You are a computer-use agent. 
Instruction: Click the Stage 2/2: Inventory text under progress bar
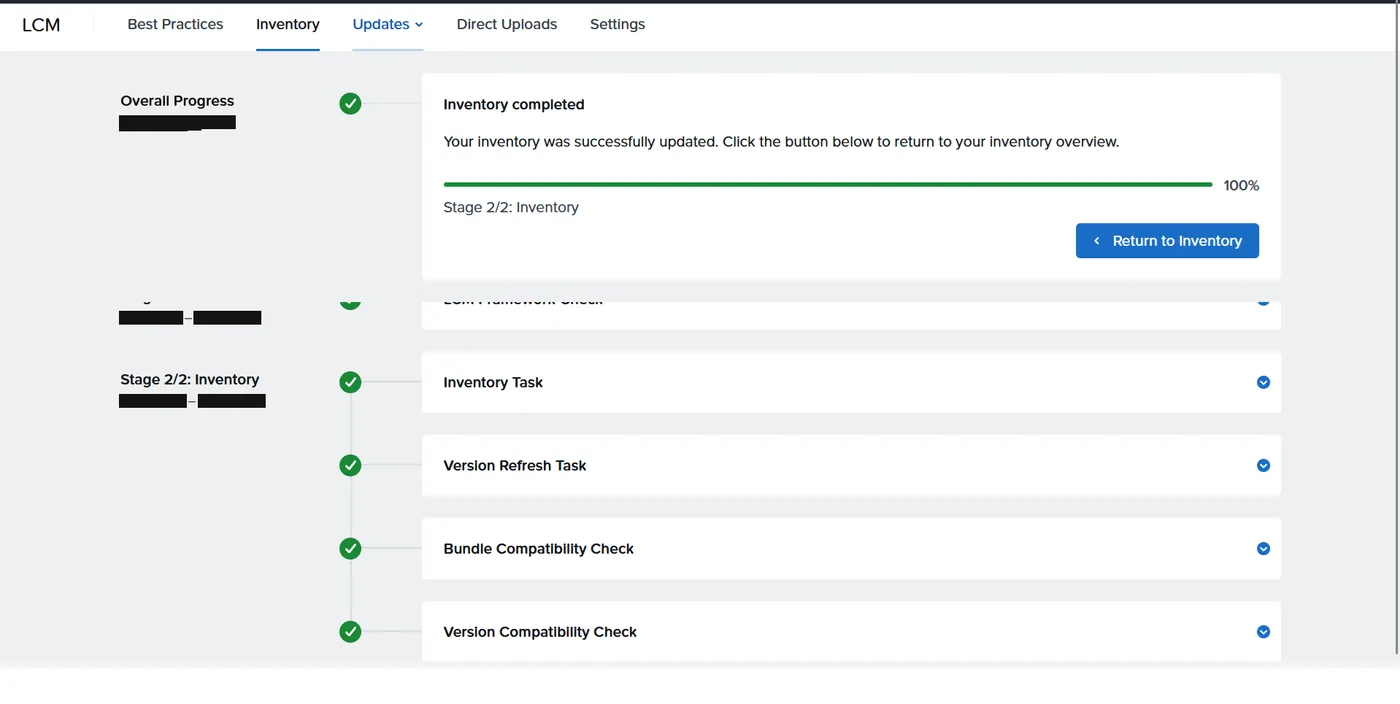[511, 207]
